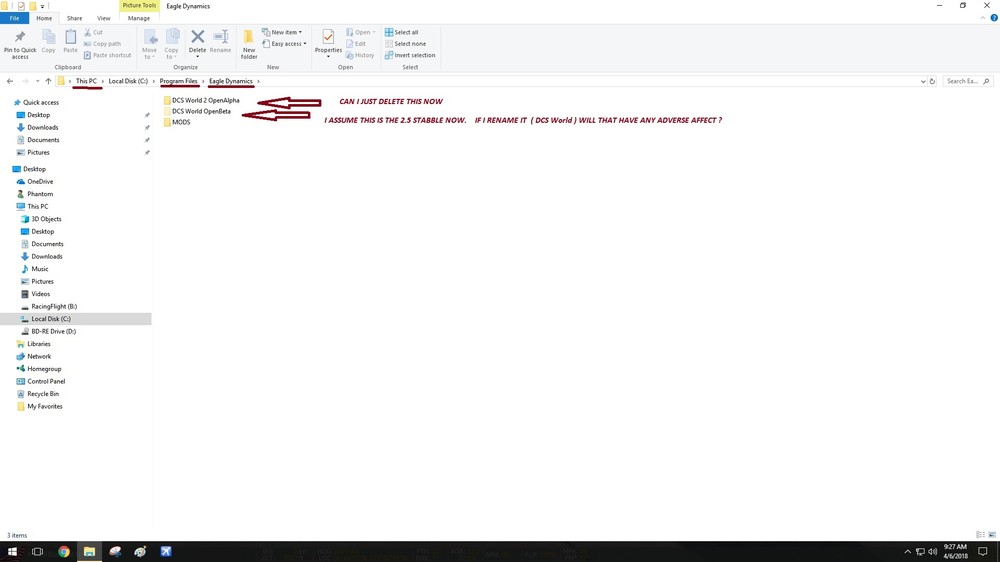This screenshot has height=562, width=1000.
Task: Choose Copy path in the ribbon
Action: [x=102, y=43]
